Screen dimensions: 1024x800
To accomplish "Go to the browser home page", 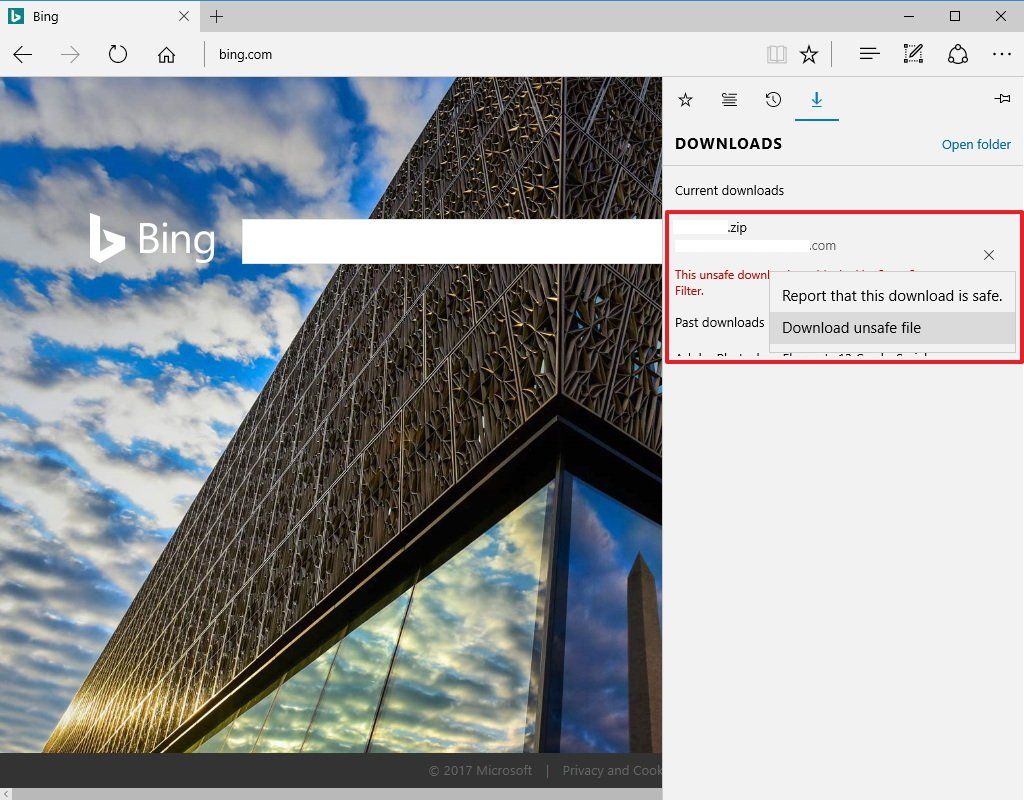I will click(x=166, y=55).
